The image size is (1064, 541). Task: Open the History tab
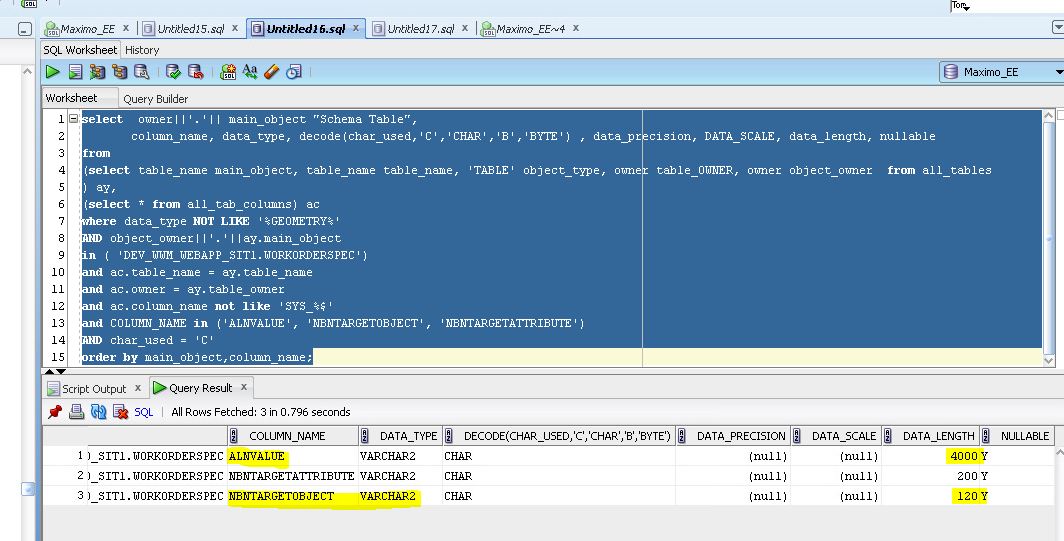[x=142, y=50]
